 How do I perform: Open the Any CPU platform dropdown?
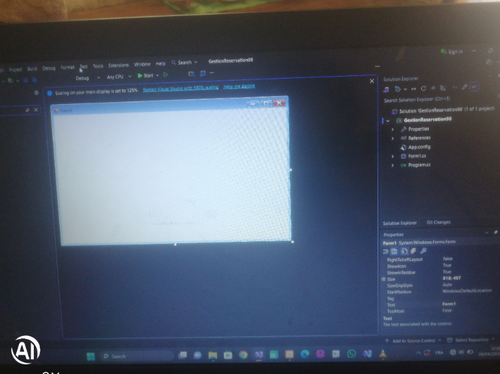pyautogui.click(x=119, y=77)
